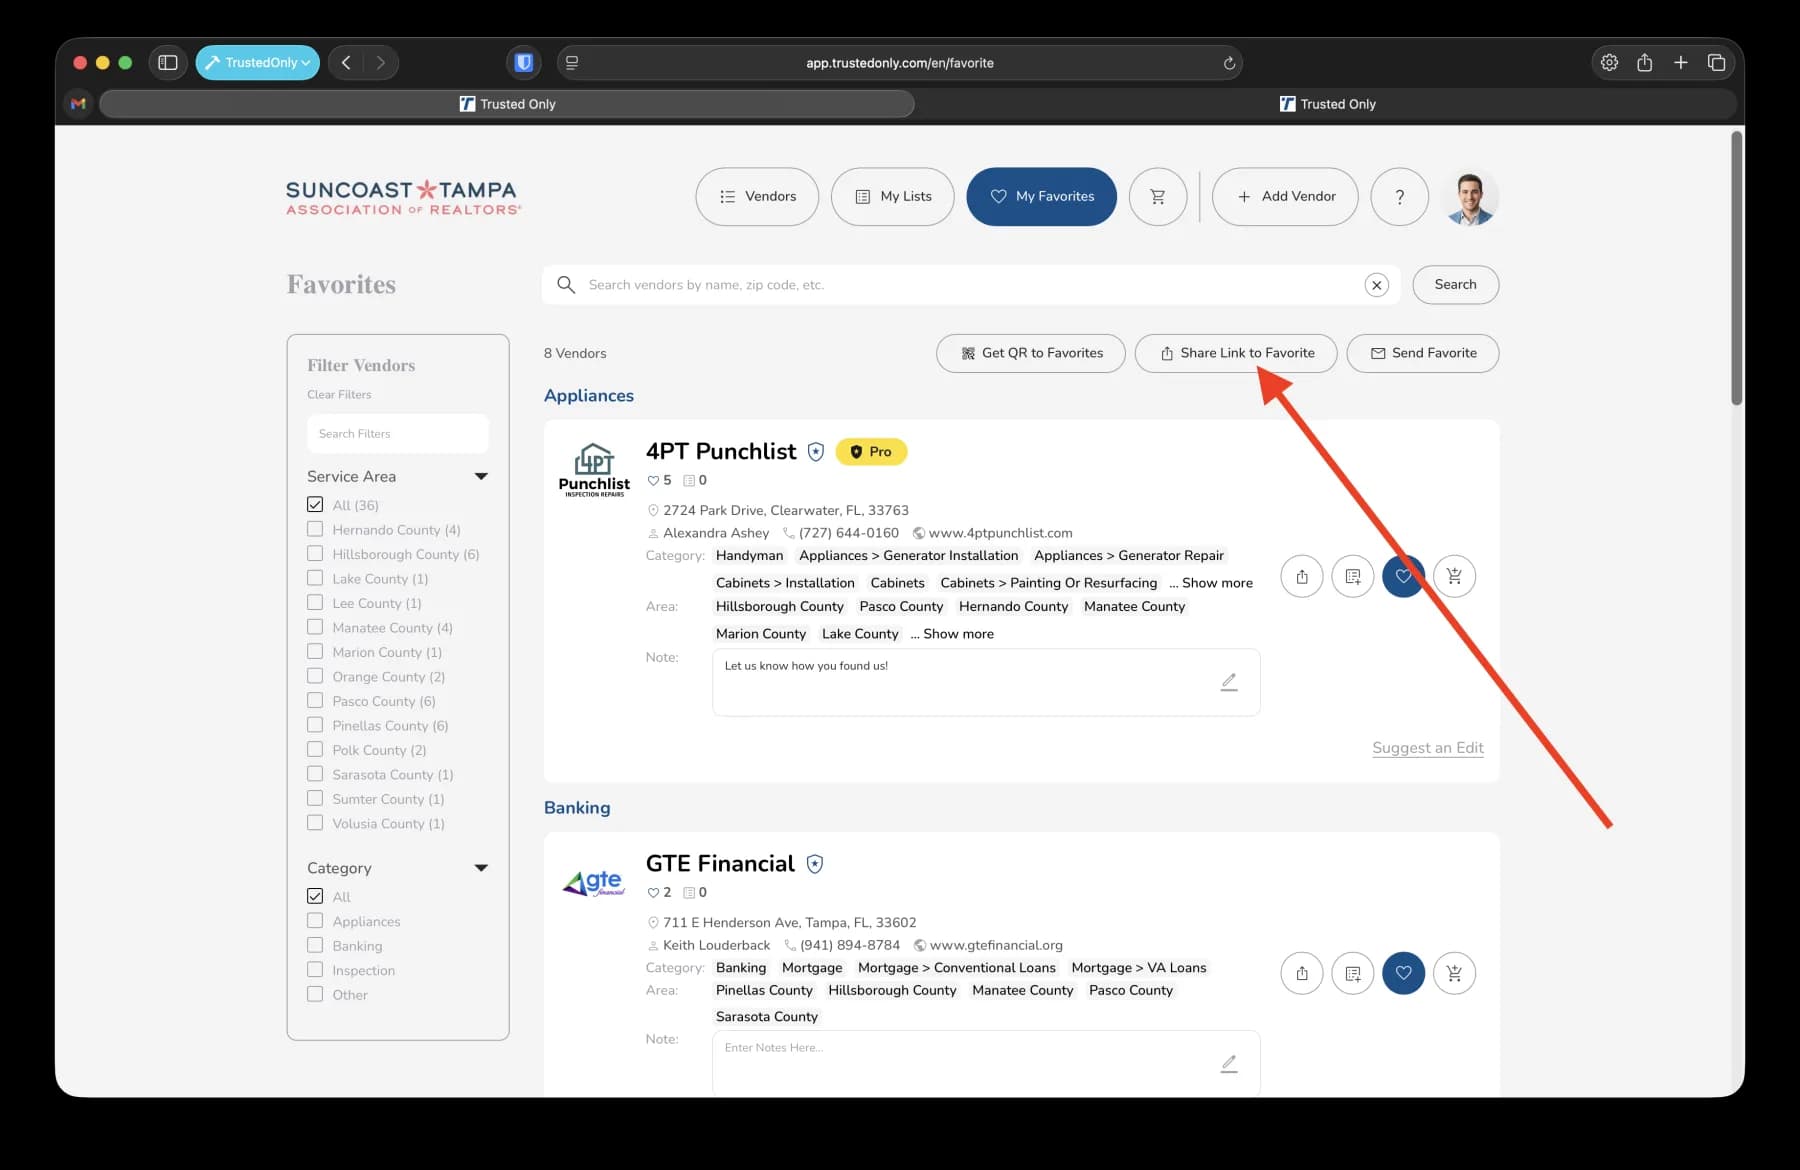Click the GTE Financial logo
Image resolution: width=1800 pixels, height=1170 pixels.
(594, 883)
